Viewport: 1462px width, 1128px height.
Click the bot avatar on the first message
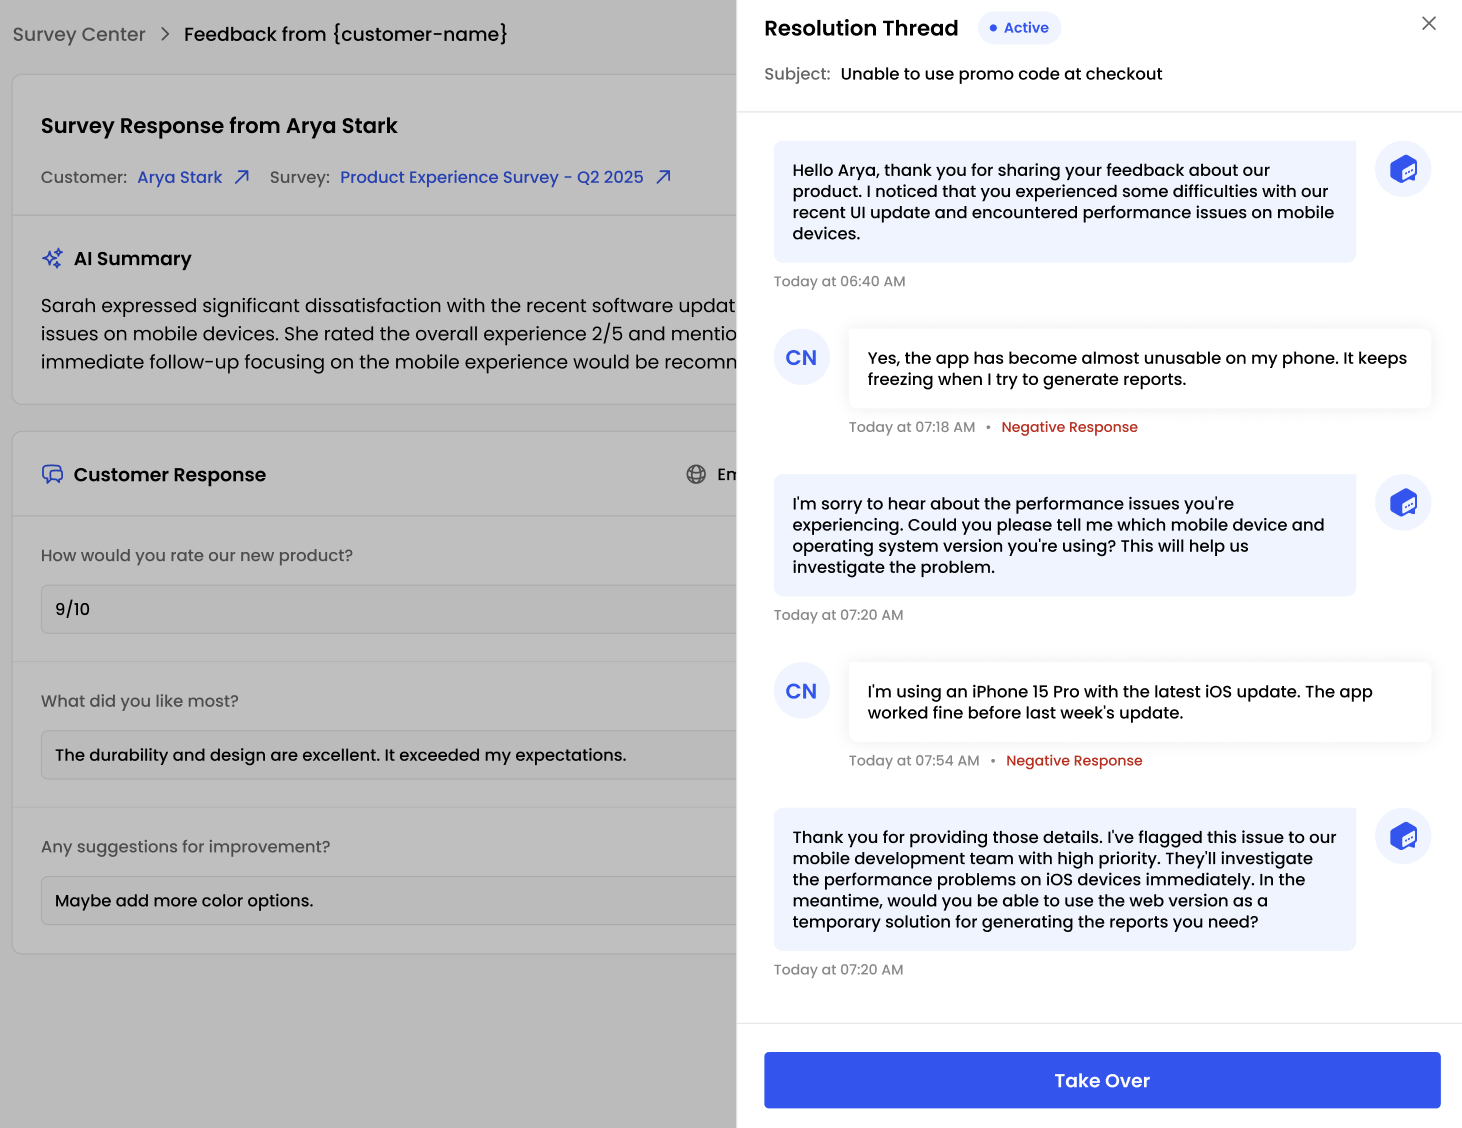click(x=1402, y=169)
